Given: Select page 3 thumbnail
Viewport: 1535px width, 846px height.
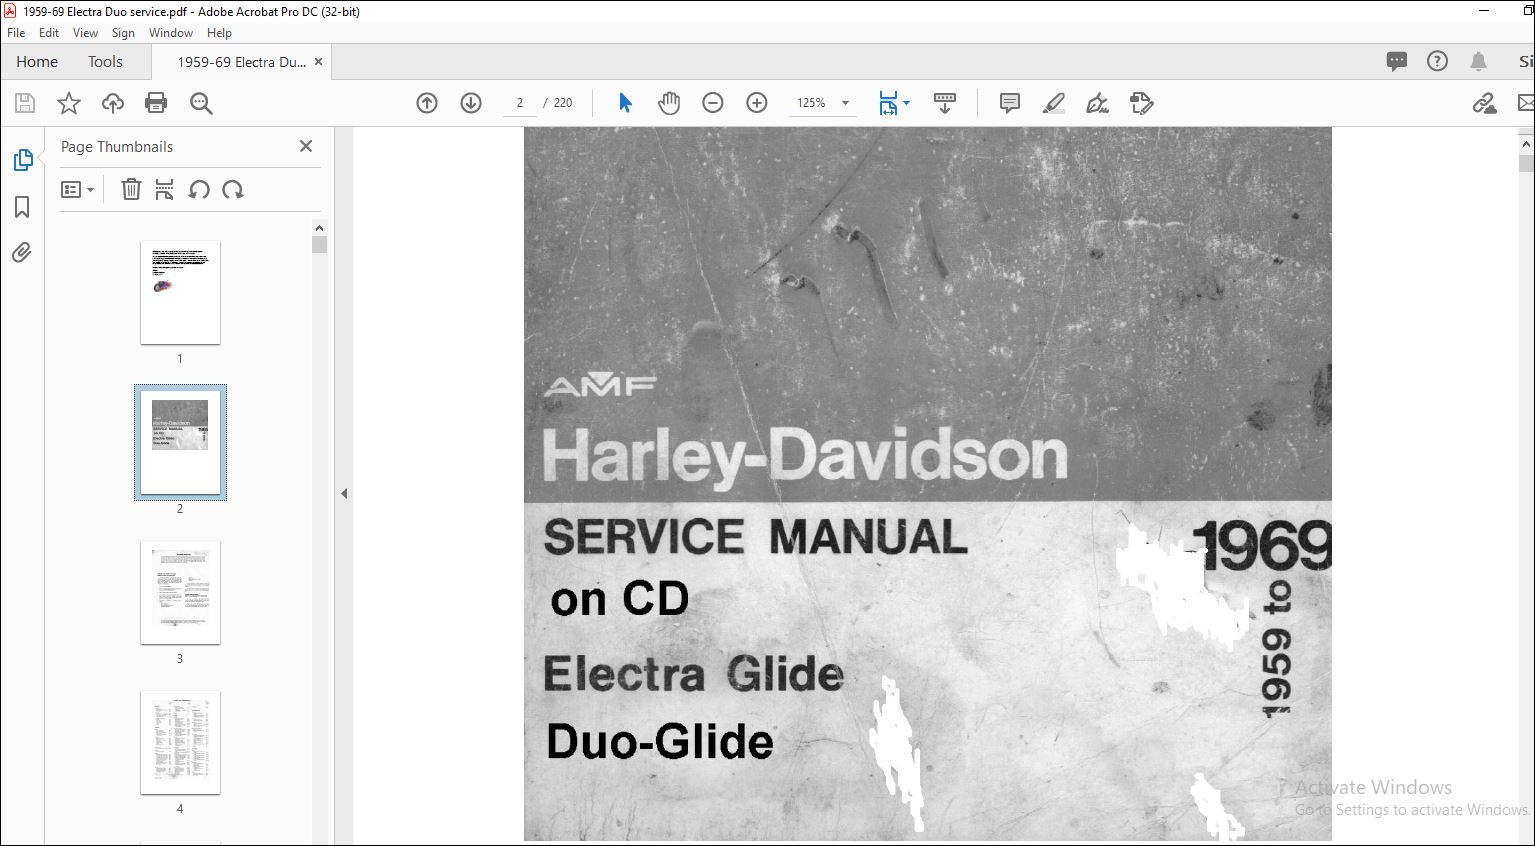Looking at the screenshot, I should pos(180,592).
